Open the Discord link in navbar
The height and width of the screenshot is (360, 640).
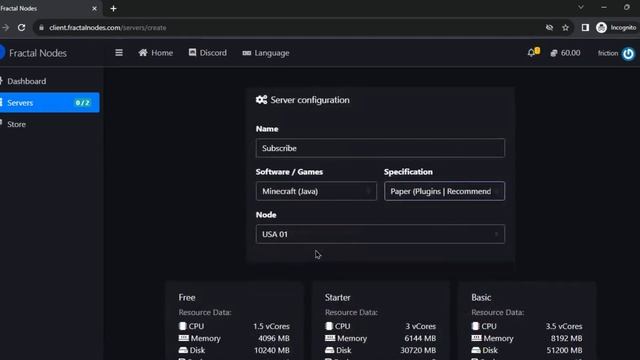(207, 53)
